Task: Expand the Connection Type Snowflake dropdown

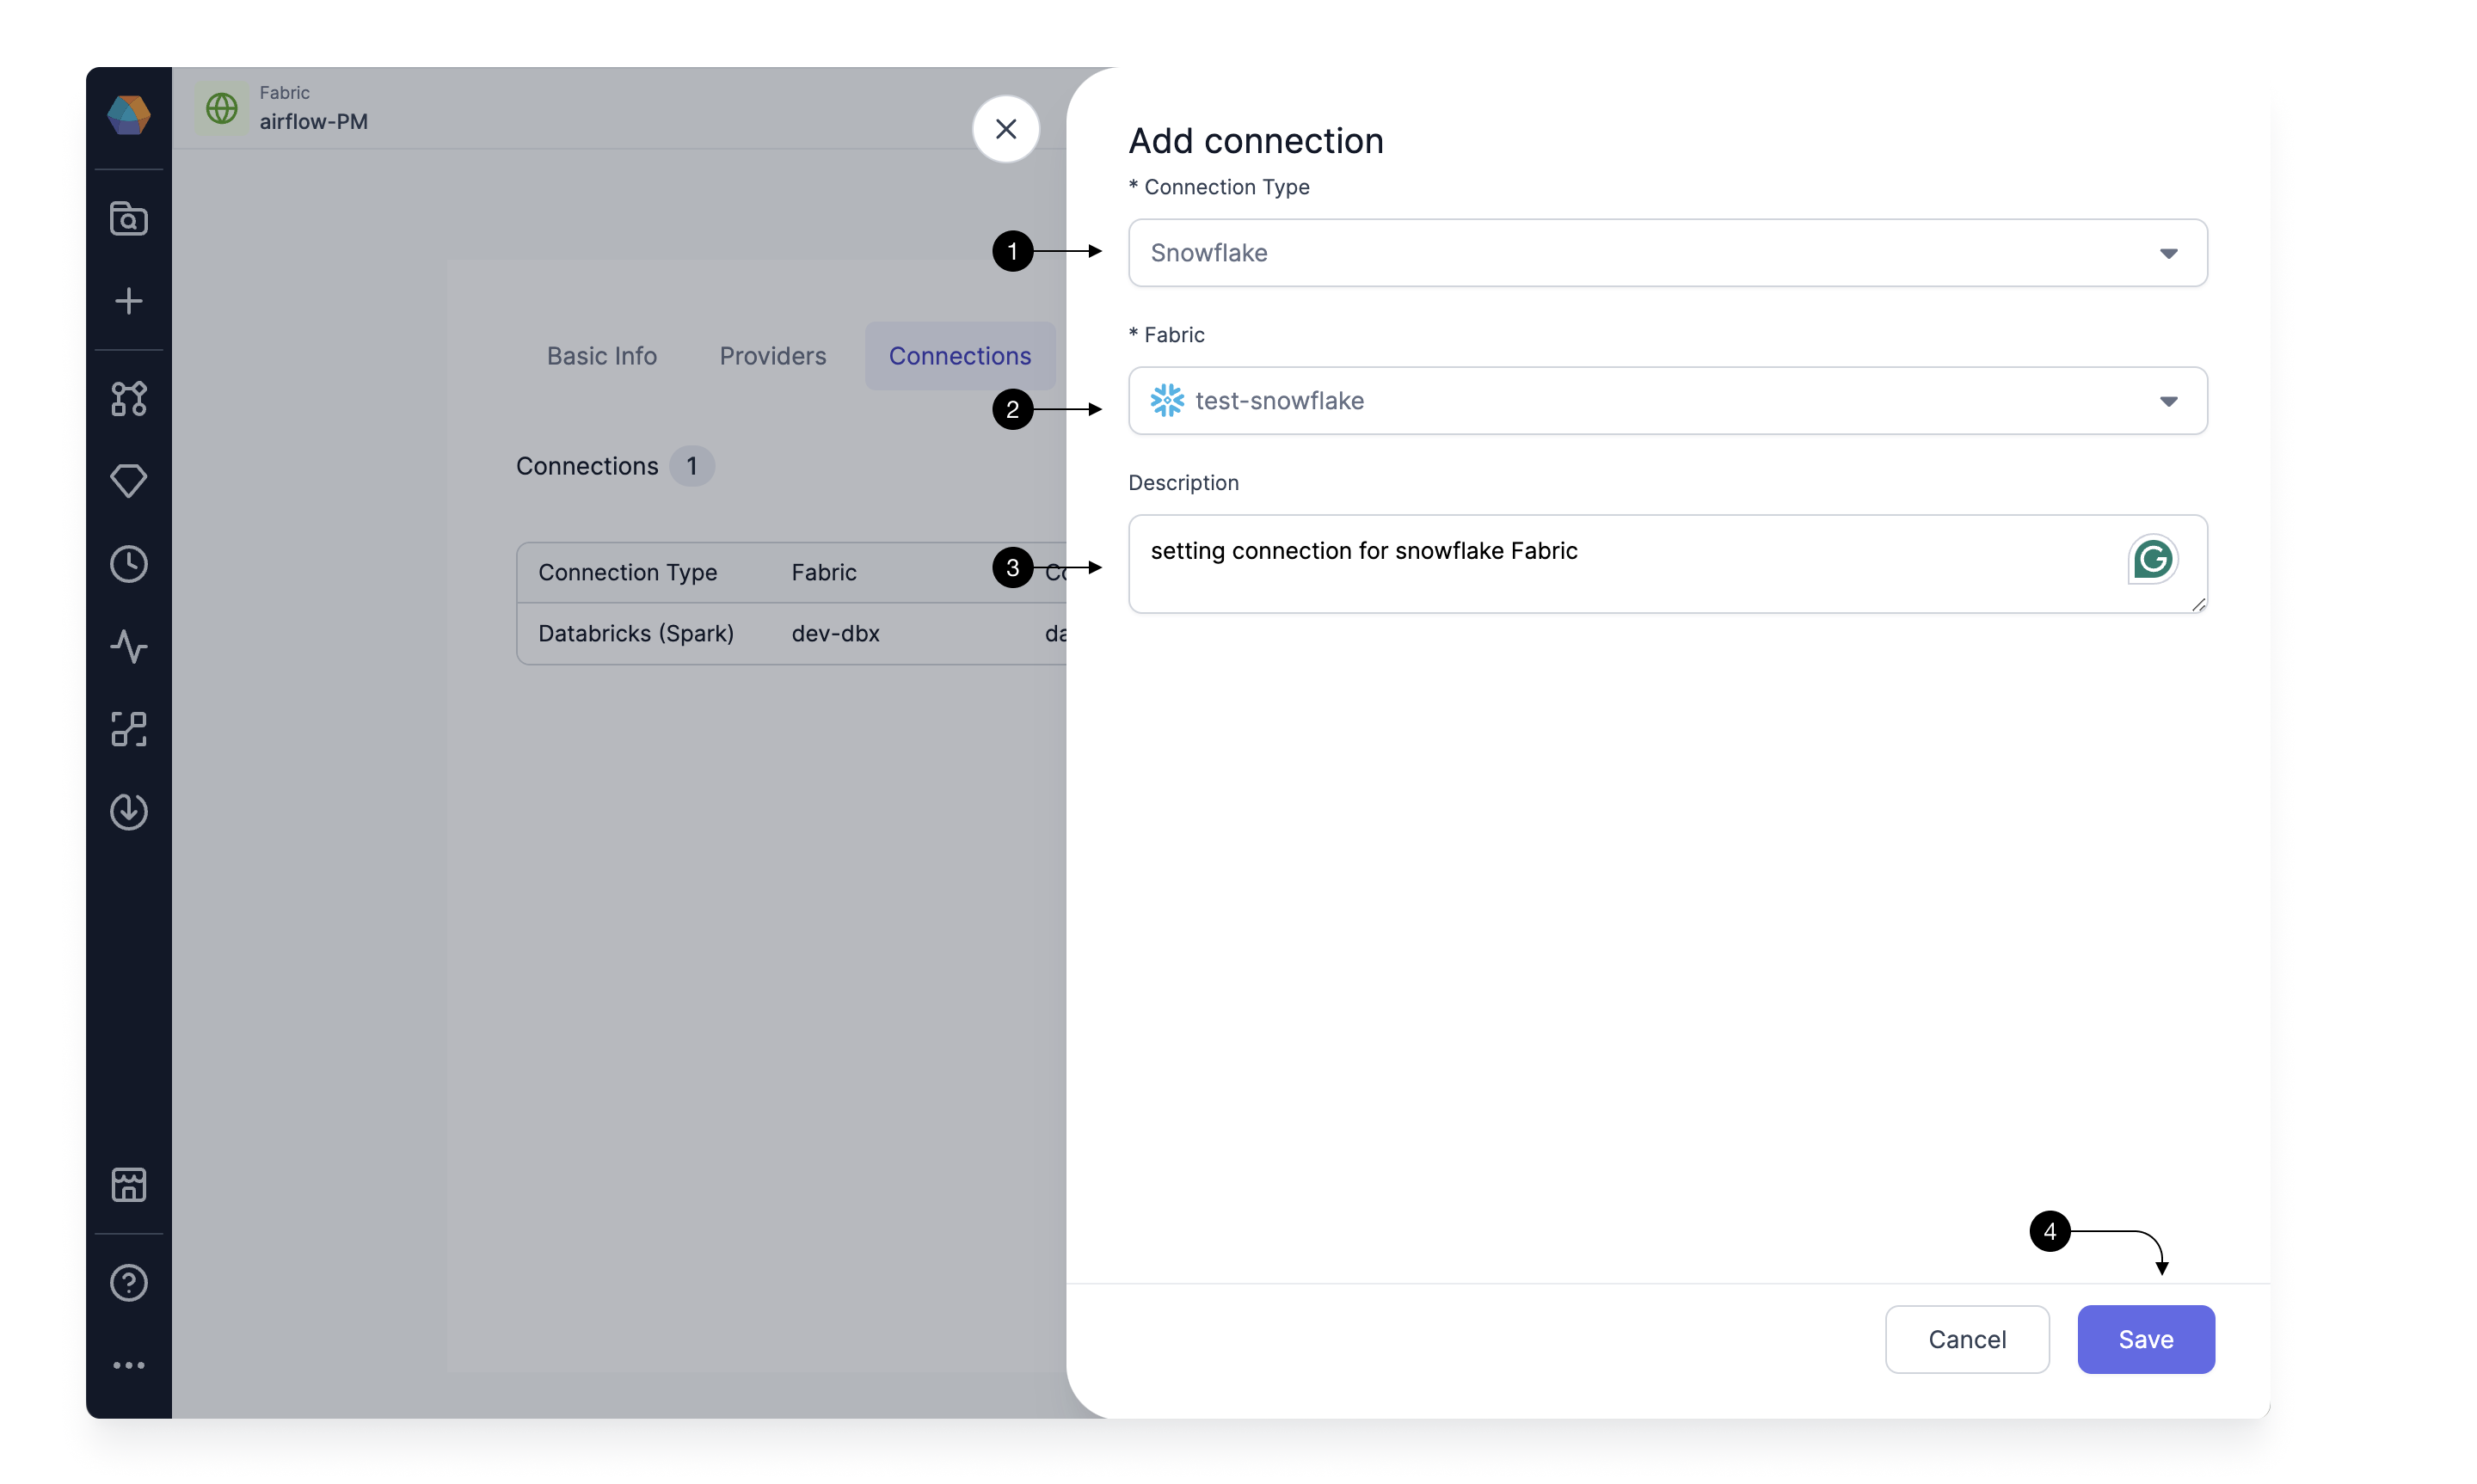Action: (x=1667, y=253)
